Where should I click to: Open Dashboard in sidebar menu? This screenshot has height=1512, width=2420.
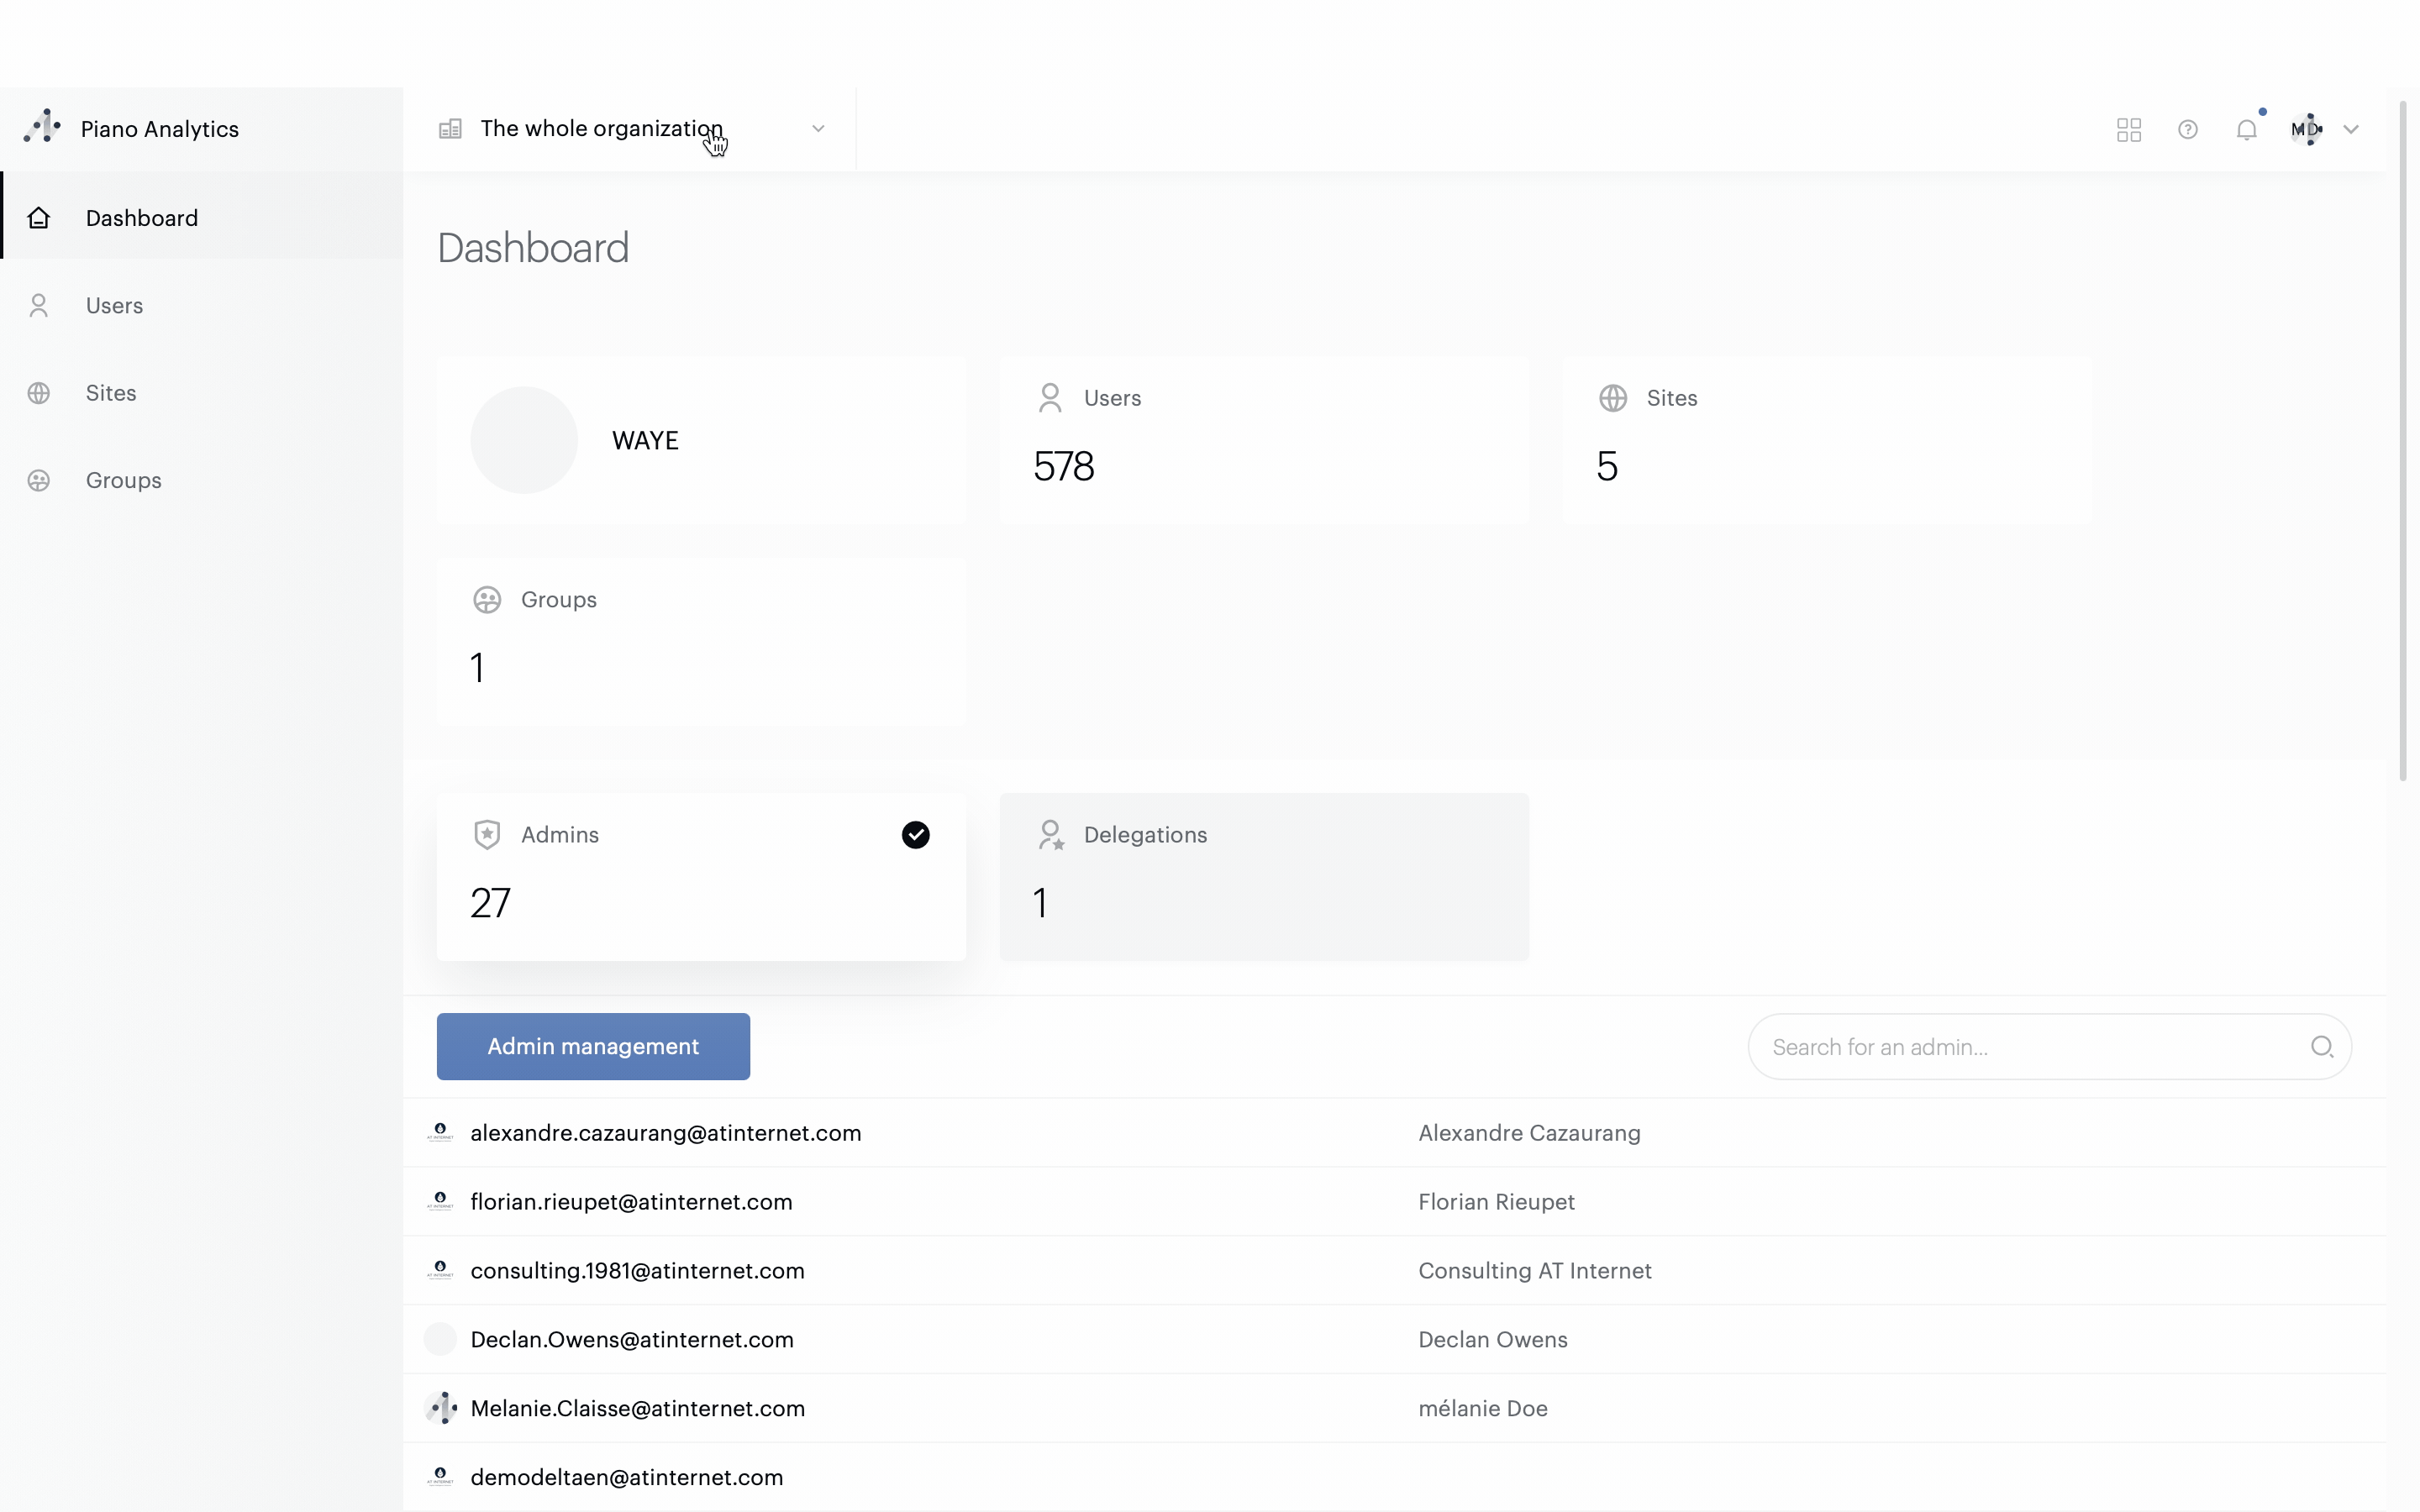click(x=141, y=218)
